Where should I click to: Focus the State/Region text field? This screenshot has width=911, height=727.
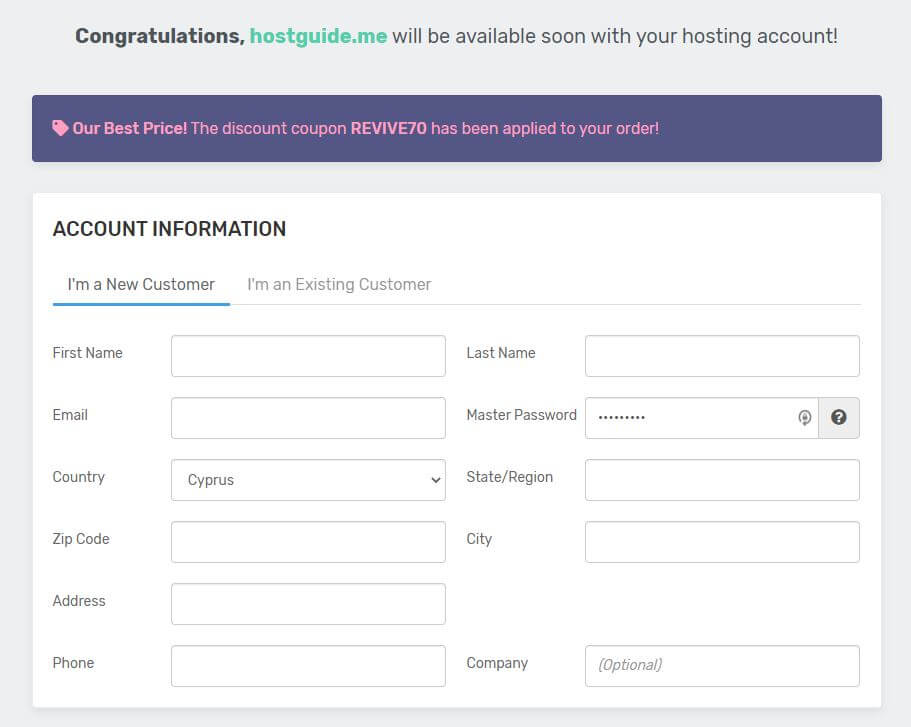coord(722,480)
